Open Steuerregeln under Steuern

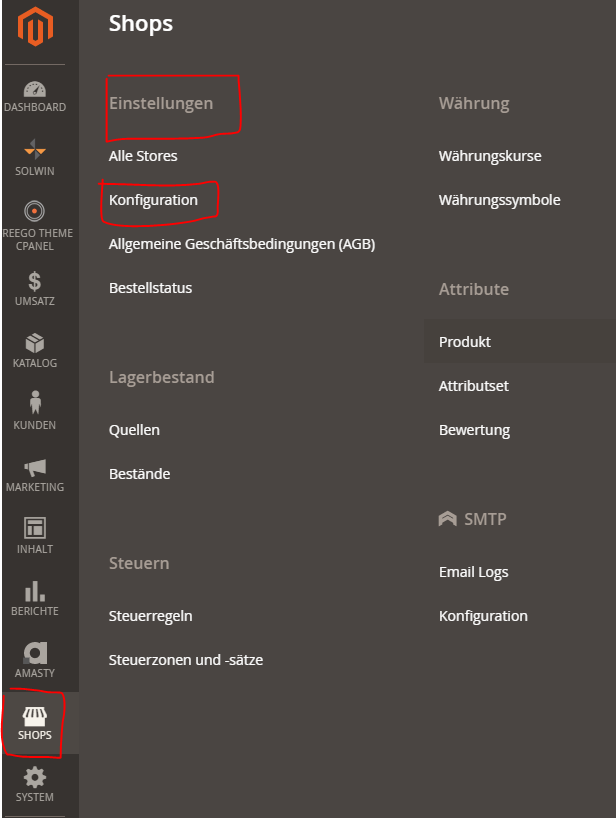150,615
